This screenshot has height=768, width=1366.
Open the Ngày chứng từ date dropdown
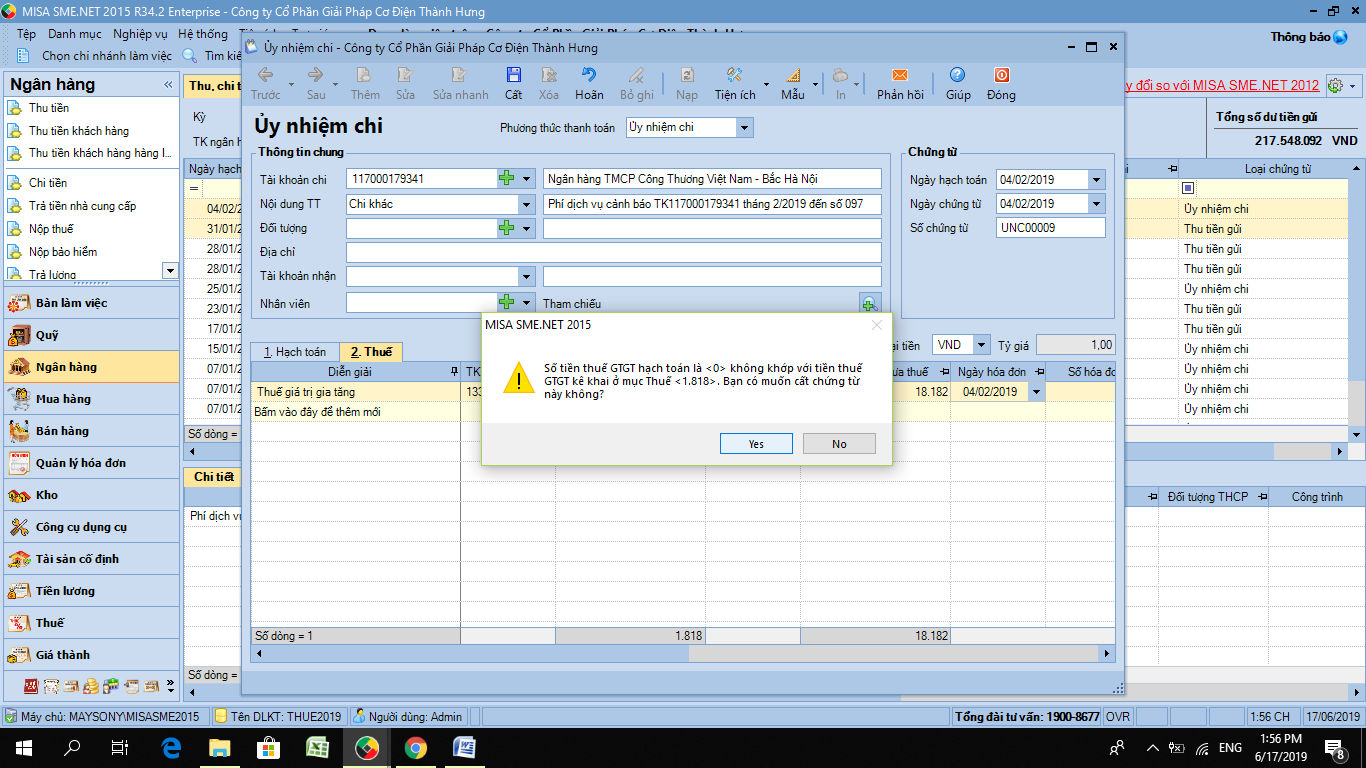click(1097, 204)
